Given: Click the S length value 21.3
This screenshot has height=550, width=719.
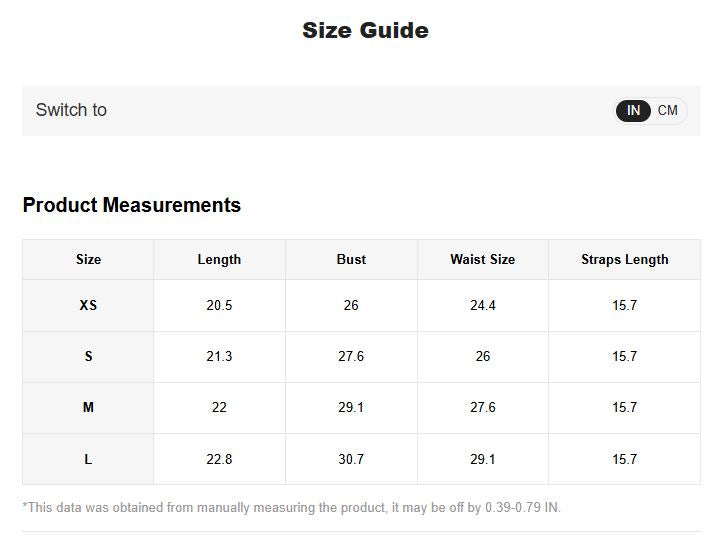Looking at the screenshot, I should 219,356.
